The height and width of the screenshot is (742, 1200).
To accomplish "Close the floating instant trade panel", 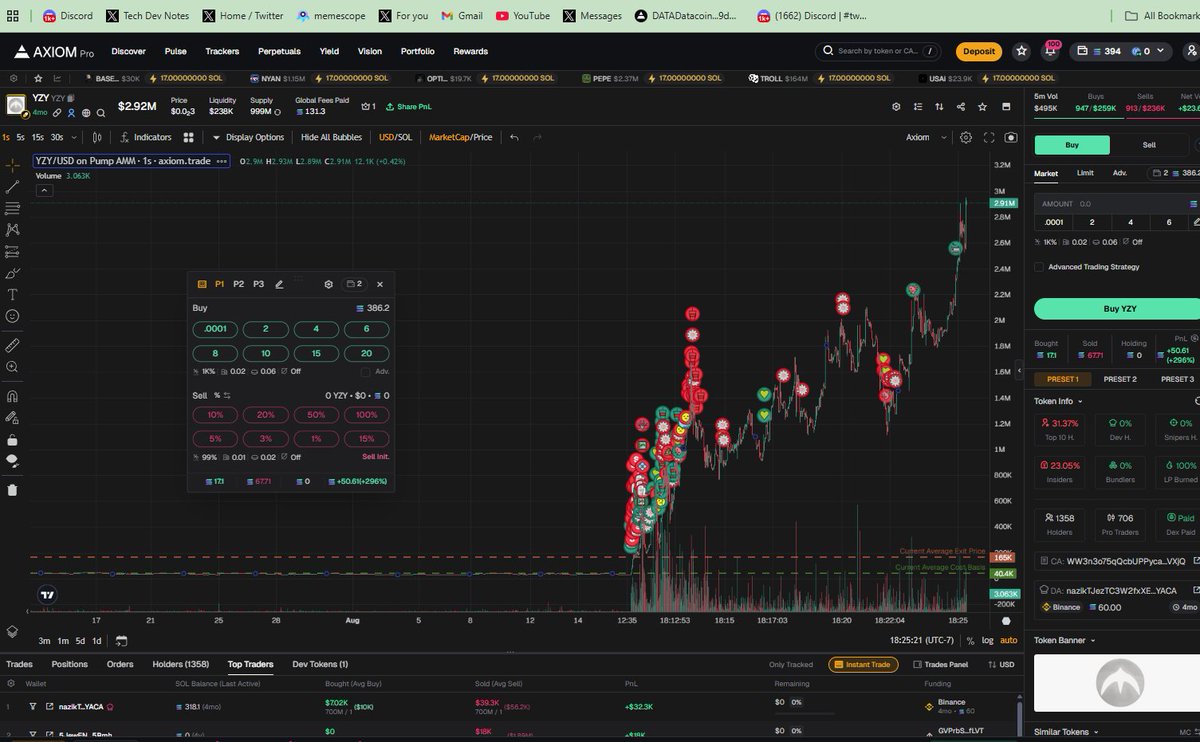I will point(380,284).
